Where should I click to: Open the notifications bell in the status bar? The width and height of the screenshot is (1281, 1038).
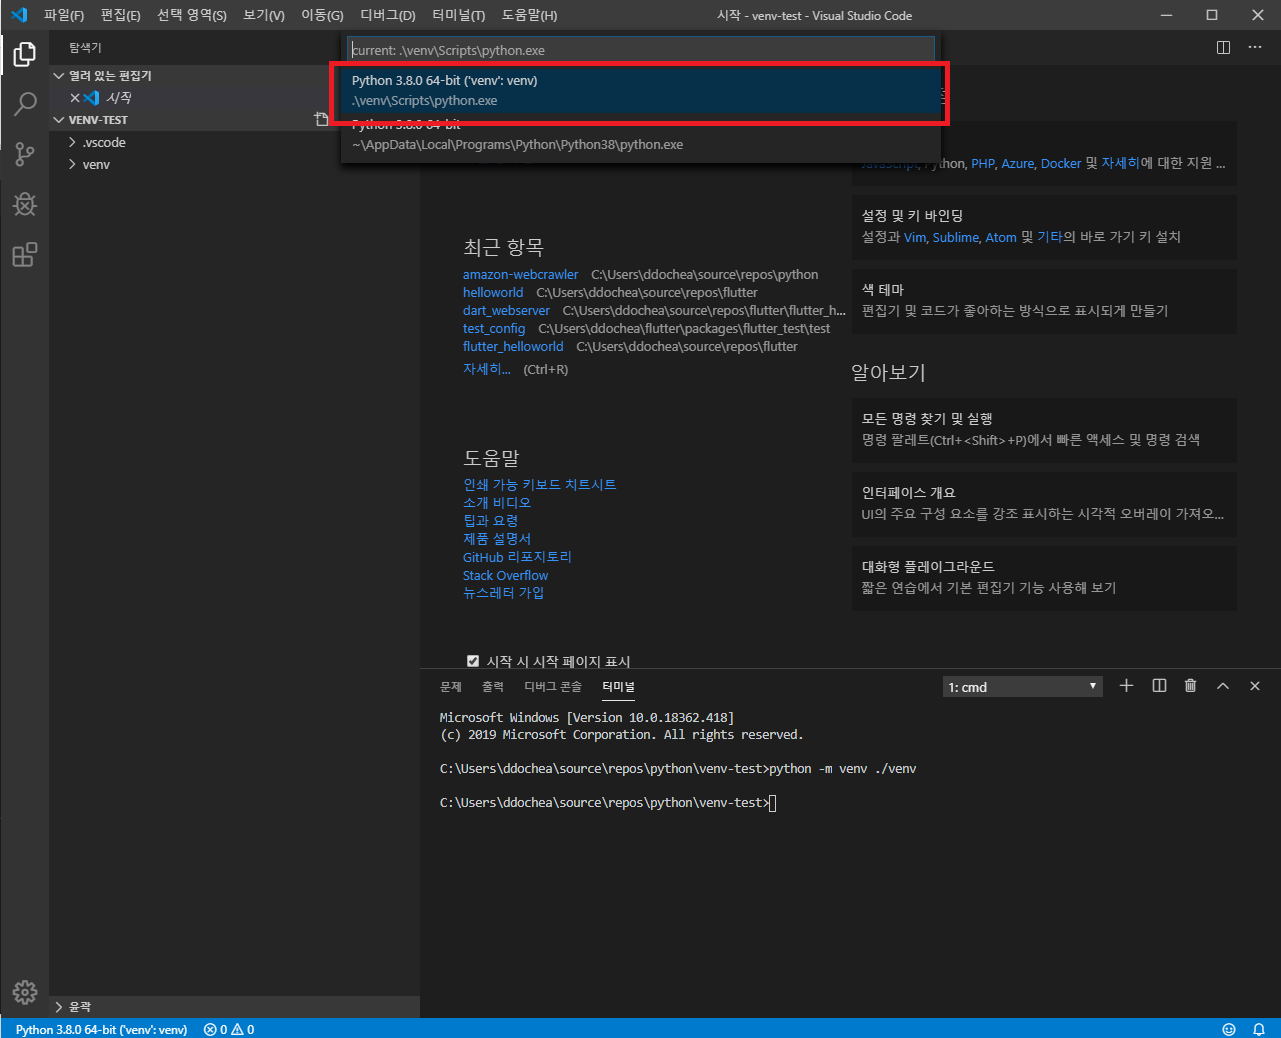[x=1259, y=1028]
